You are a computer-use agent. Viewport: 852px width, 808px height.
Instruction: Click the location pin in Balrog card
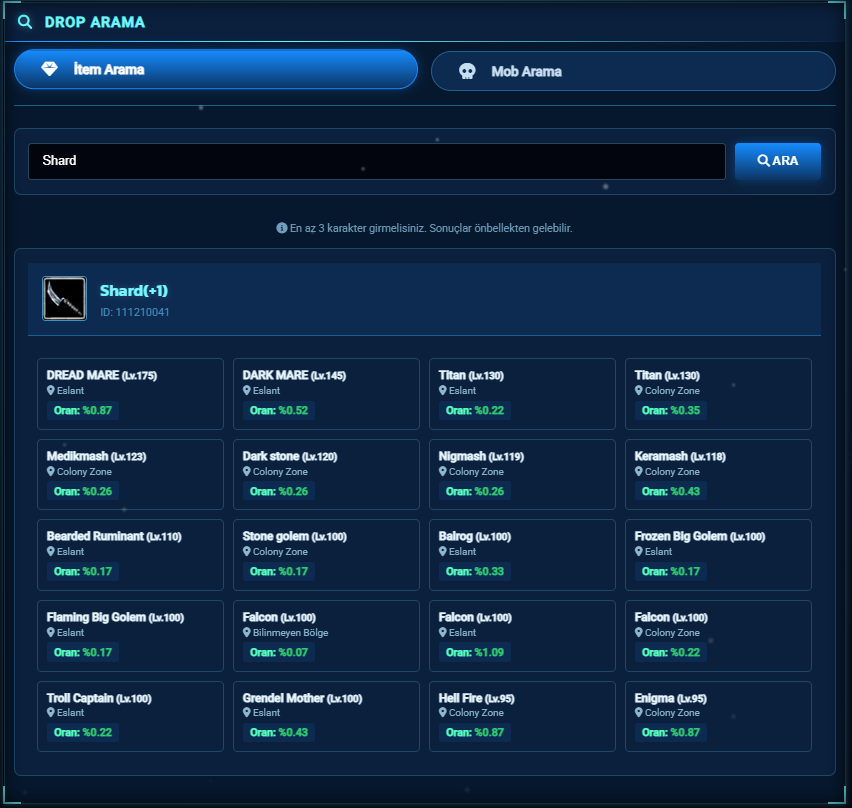point(443,551)
